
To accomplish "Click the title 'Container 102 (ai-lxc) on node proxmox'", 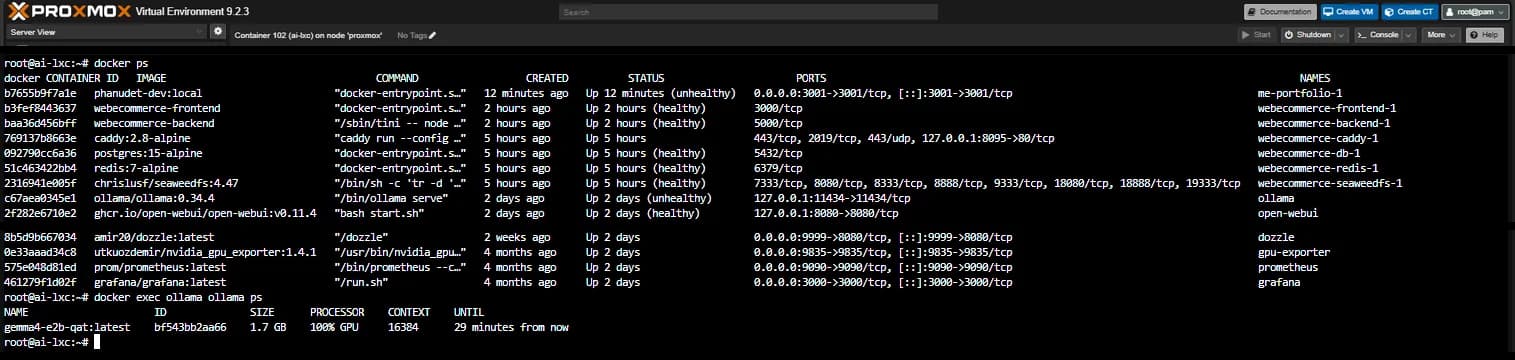I will (x=309, y=35).
